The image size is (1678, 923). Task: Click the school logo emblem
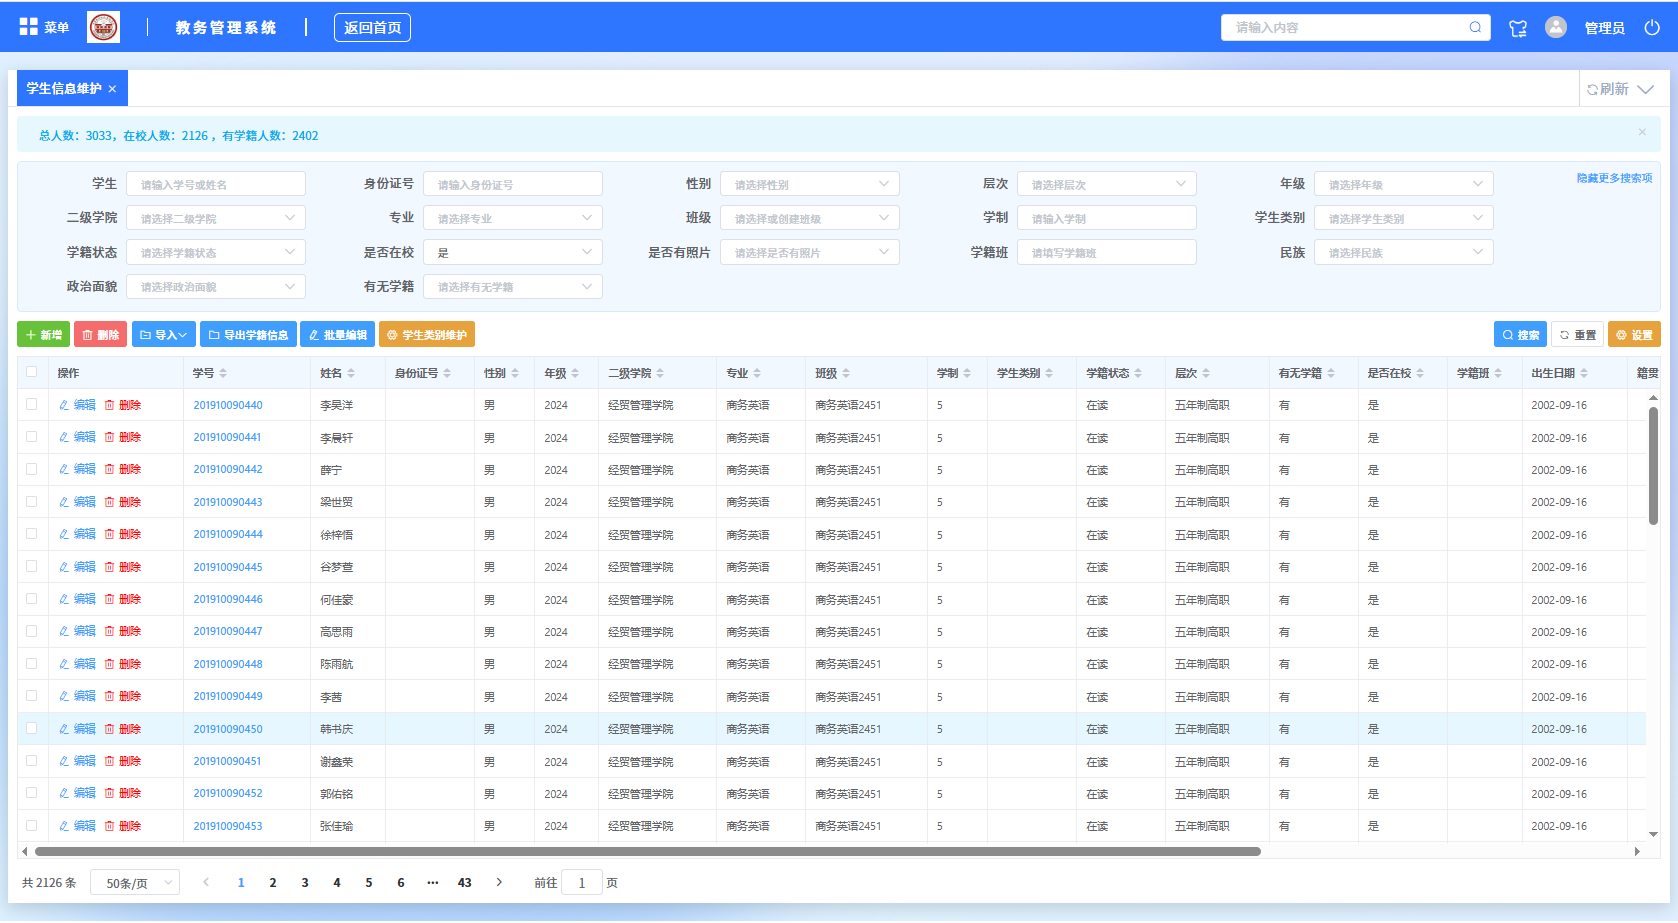[x=103, y=27]
